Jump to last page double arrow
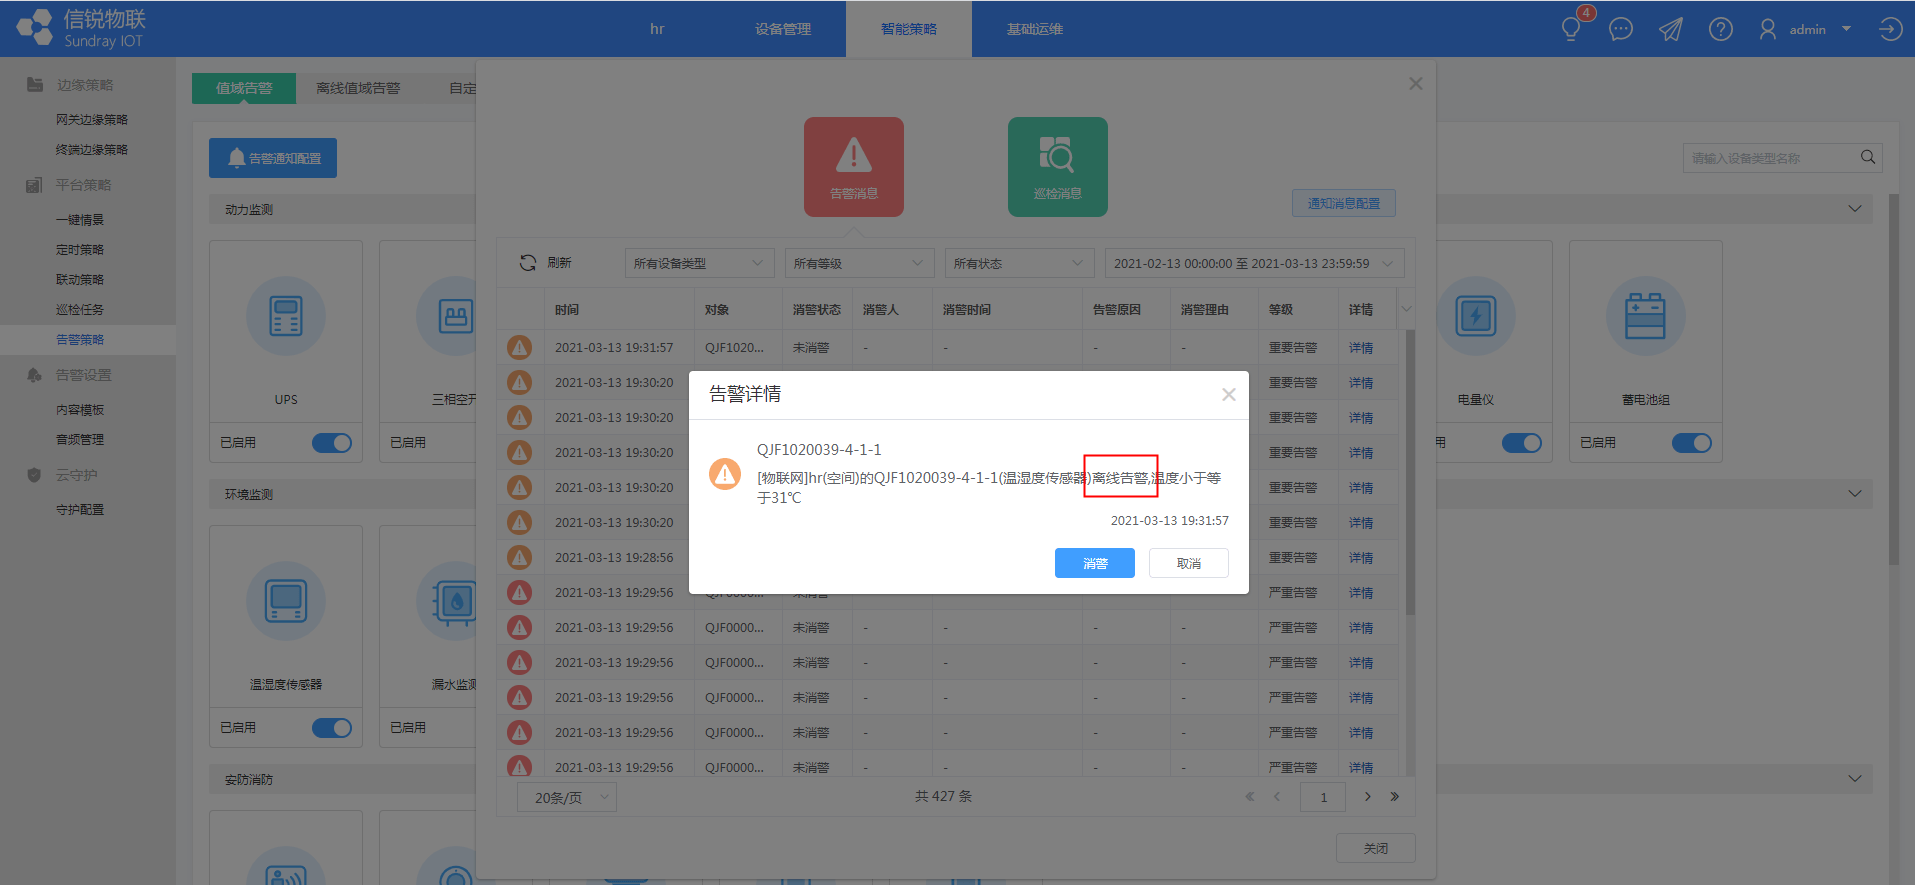Viewport: 1915px width, 885px height. pos(1395,797)
